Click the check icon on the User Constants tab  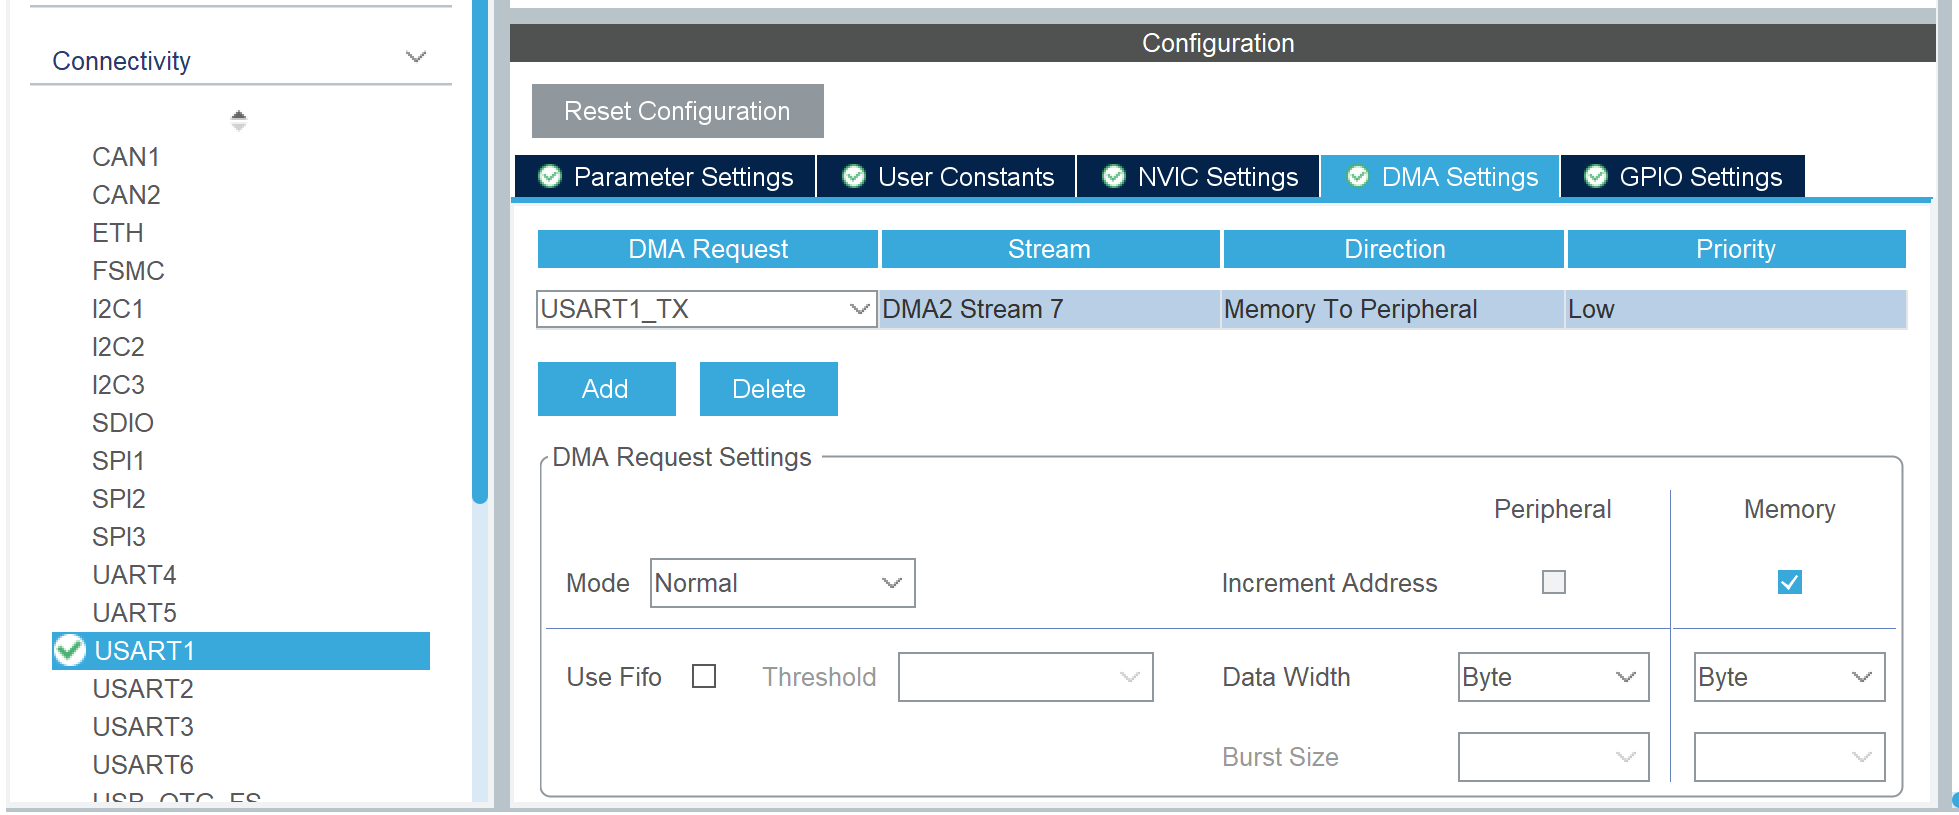point(853,177)
